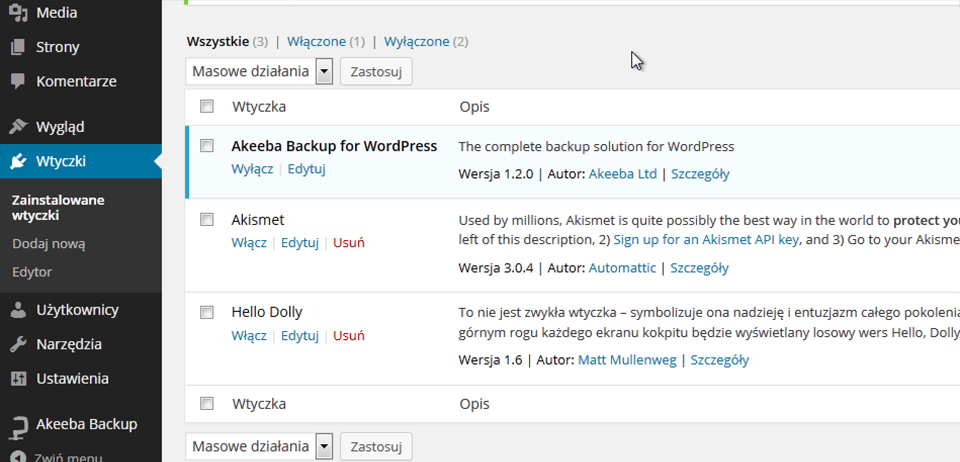Click the Wygląd paintbrush icon
This screenshot has height=462, width=960.
[x=18, y=127]
